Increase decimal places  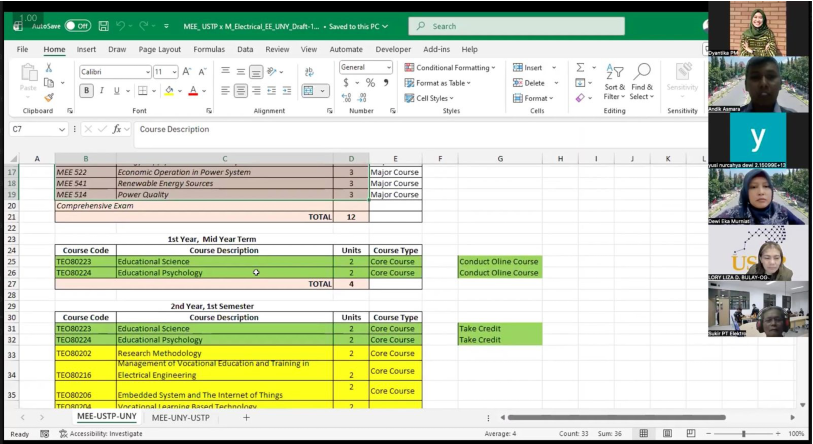coord(346,97)
